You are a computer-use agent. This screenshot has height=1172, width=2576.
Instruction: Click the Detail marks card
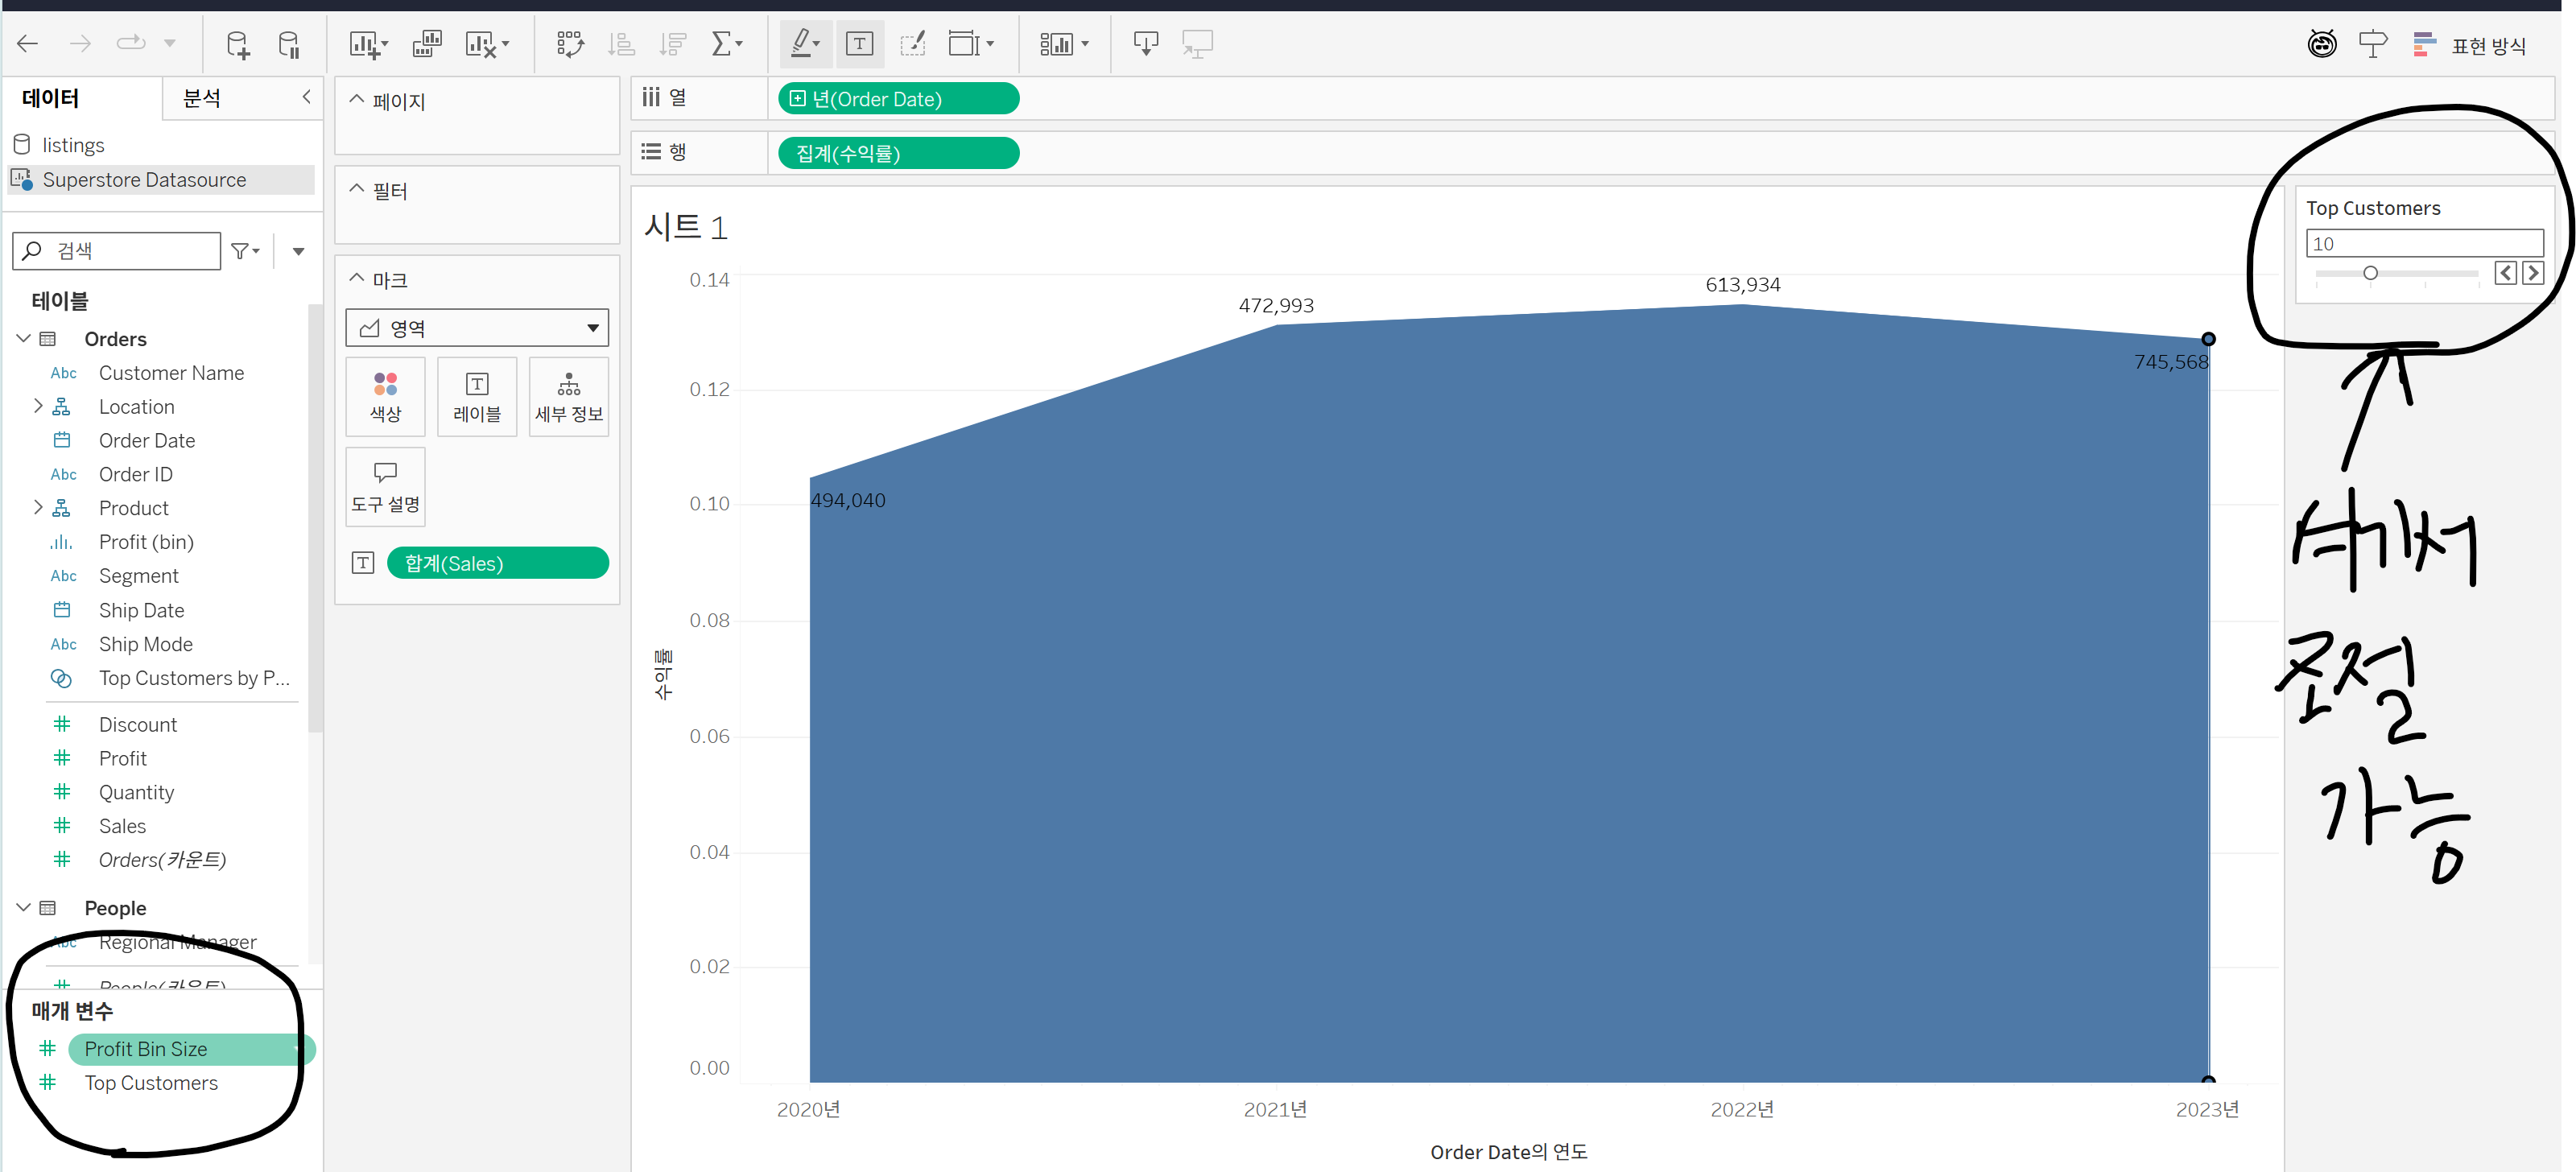569,397
